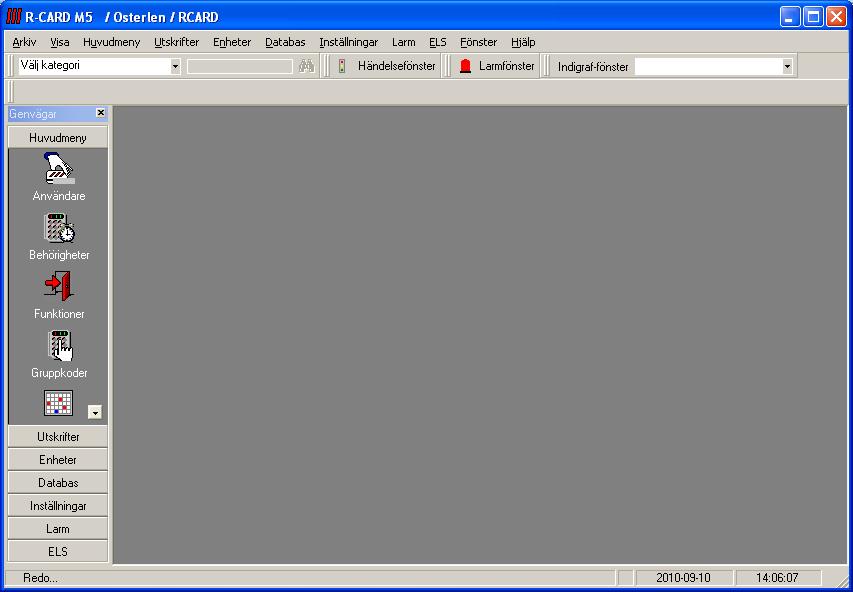Close the R-CARD M5 window
This screenshot has width=853, height=592.
[x=836, y=17]
